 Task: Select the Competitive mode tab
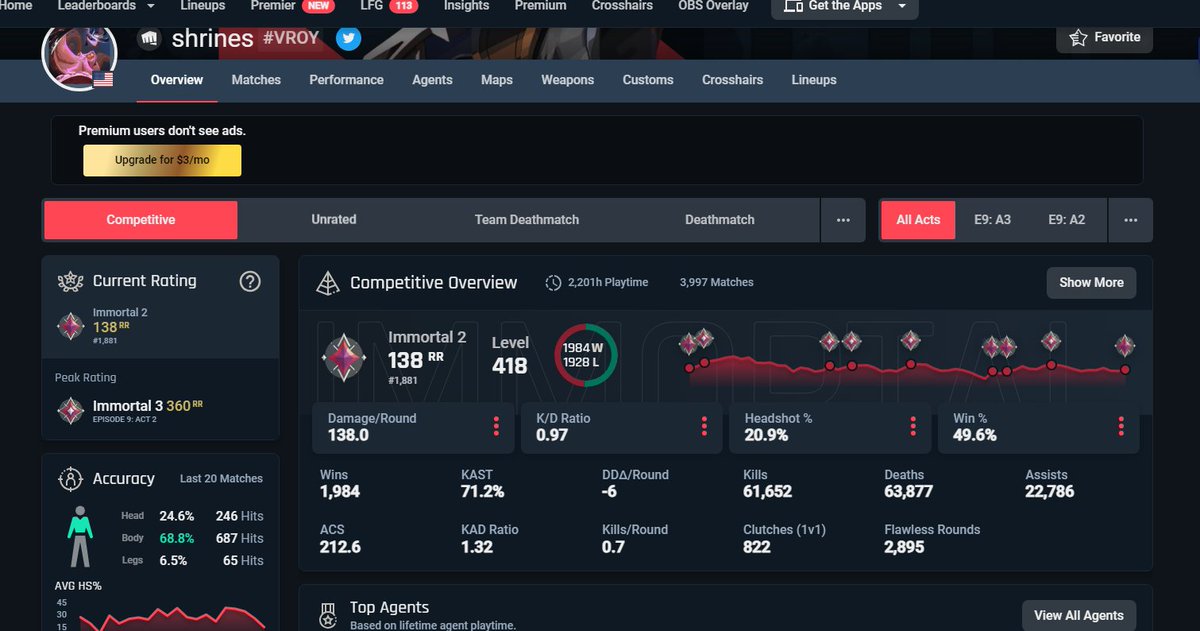141,220
